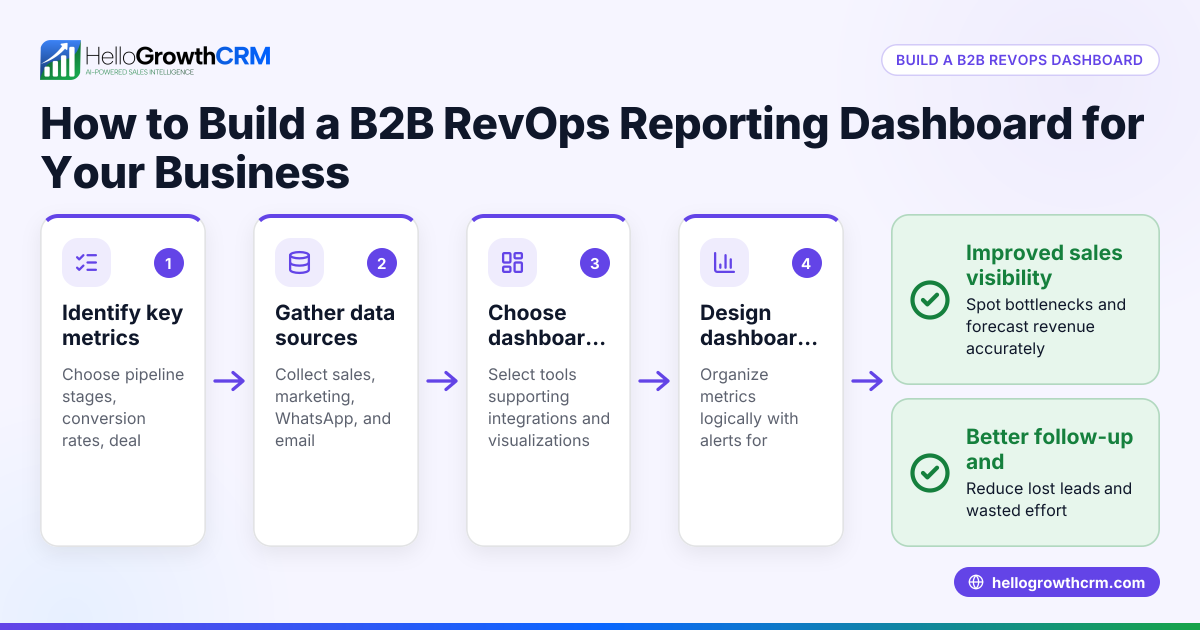Click the BUILD A B2B REVOPS DASHBOARD badge
Screen dimensions: 1200x630
[1020, 60]
